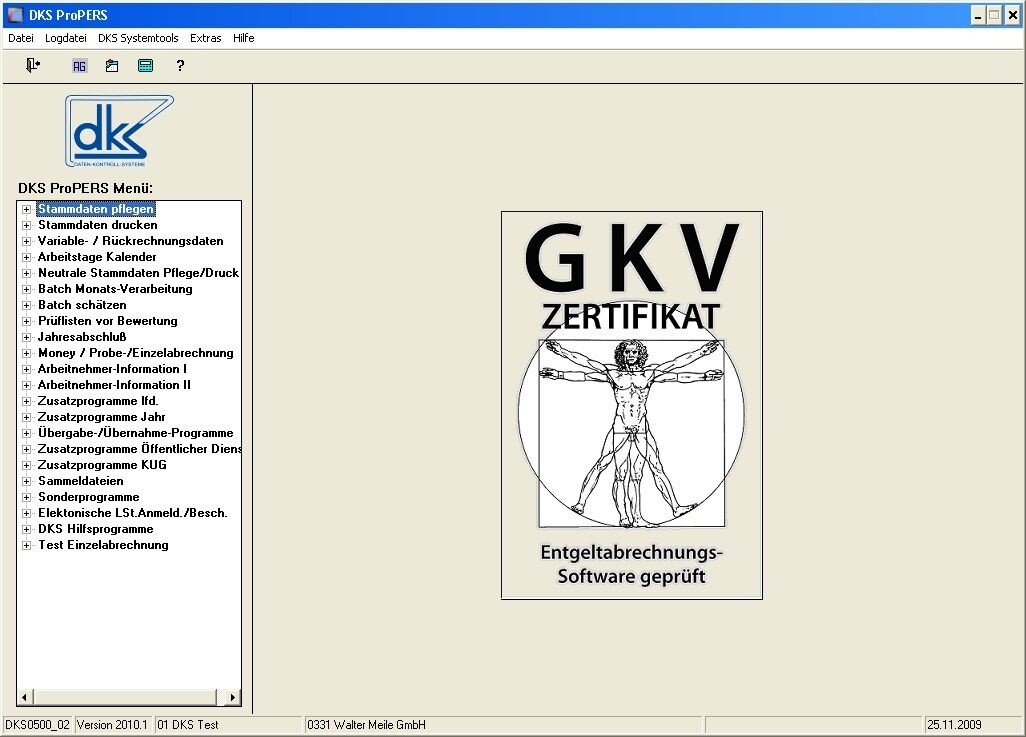Select the Sammeldateien entry
The image size is (1026, 737).
(80, 480)
